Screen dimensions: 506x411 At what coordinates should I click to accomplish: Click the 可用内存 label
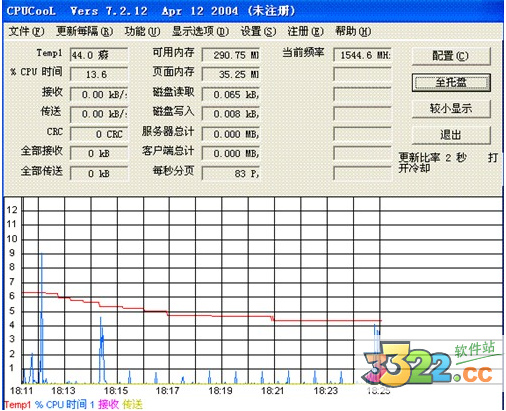(173, 52)
